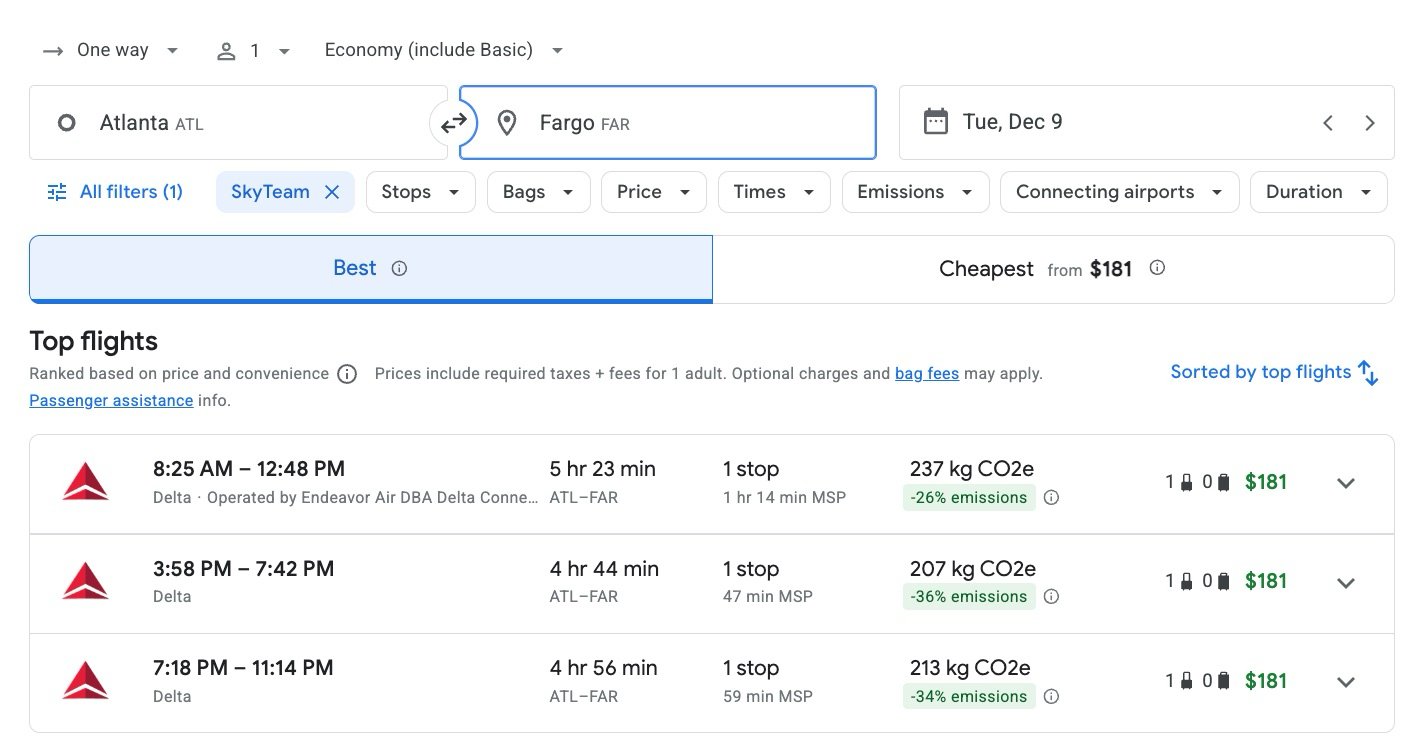
Task: Click the info icon next to 237 kg CO2e
Action: pos(1051,497)
